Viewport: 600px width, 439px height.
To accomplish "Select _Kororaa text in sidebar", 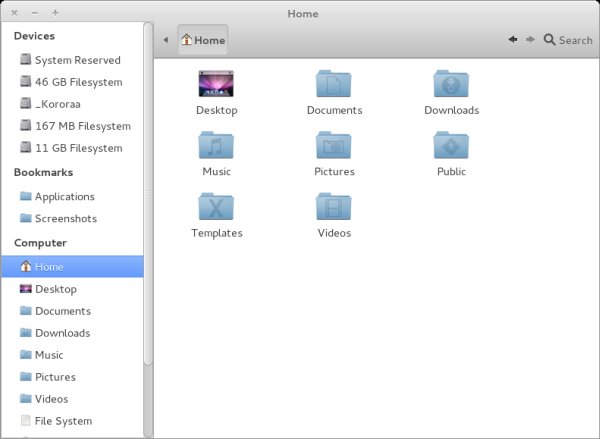I will 57,104.
